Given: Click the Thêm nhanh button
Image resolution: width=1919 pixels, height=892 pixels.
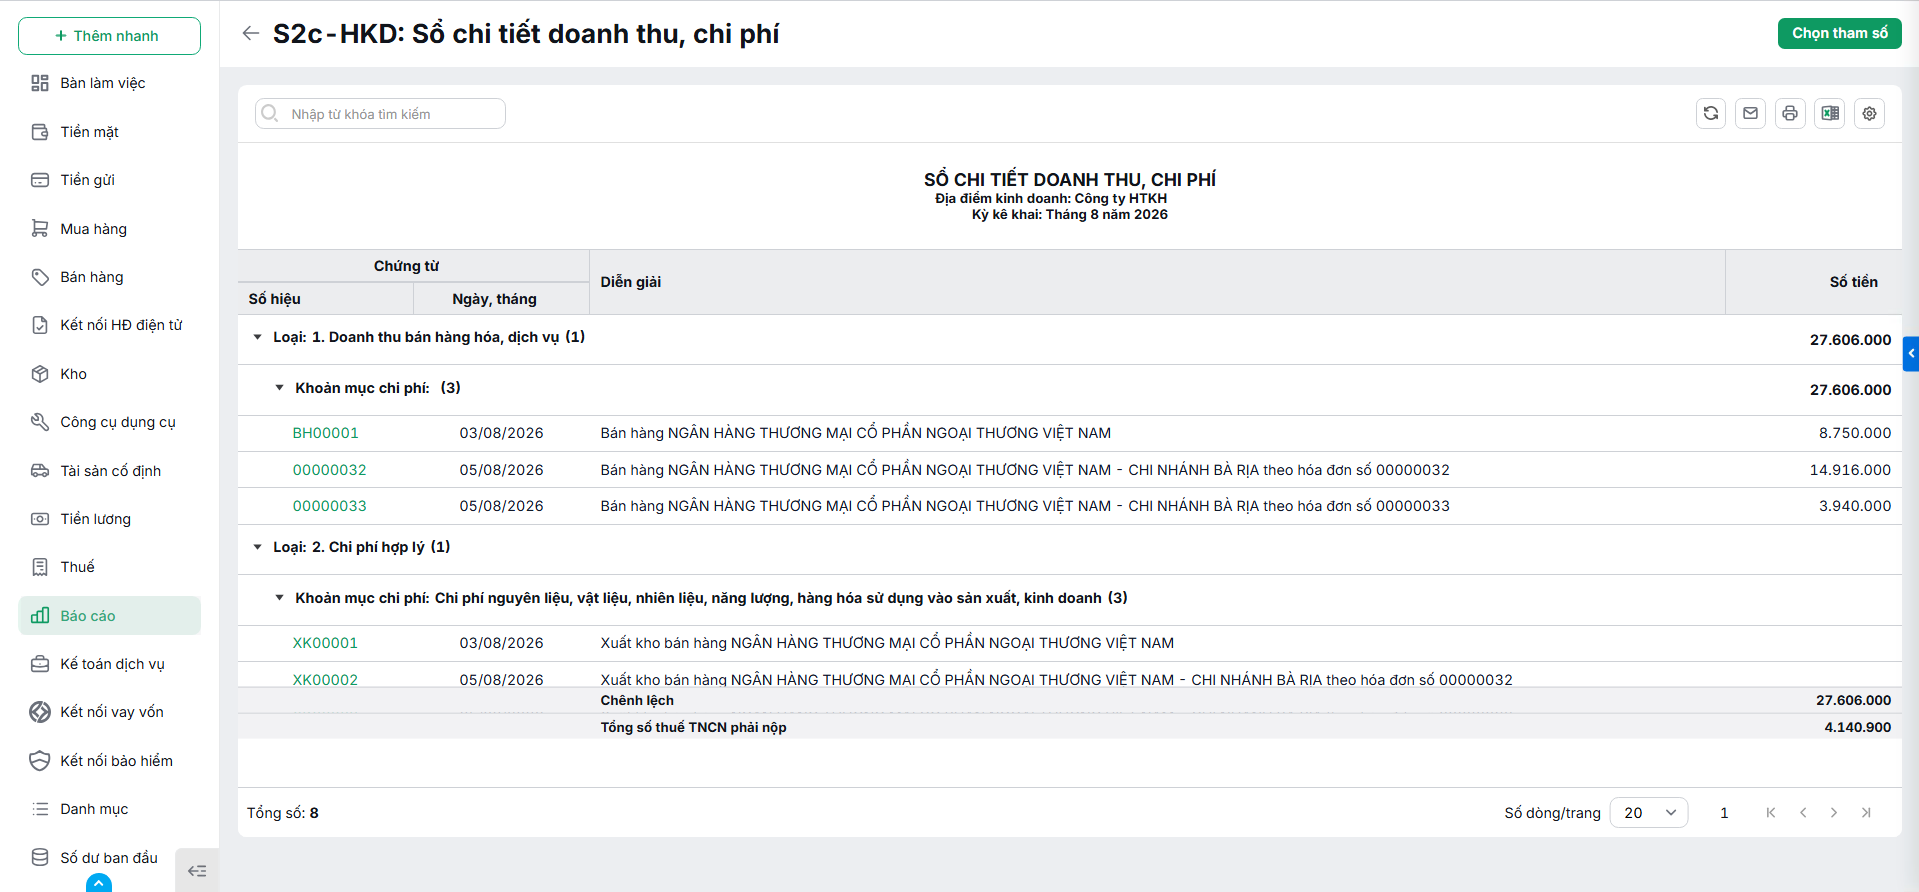Looking at the screenshot, I should pos(109,36).
